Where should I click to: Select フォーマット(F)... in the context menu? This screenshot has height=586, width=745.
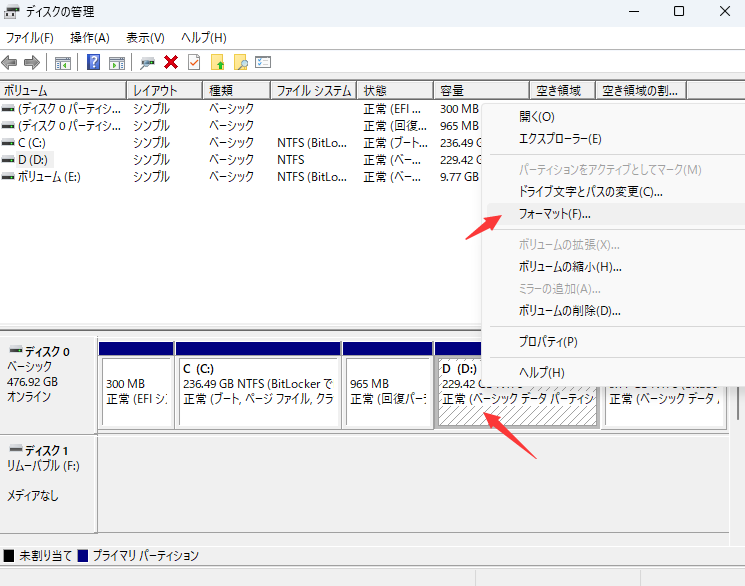[x=555, y=214]
